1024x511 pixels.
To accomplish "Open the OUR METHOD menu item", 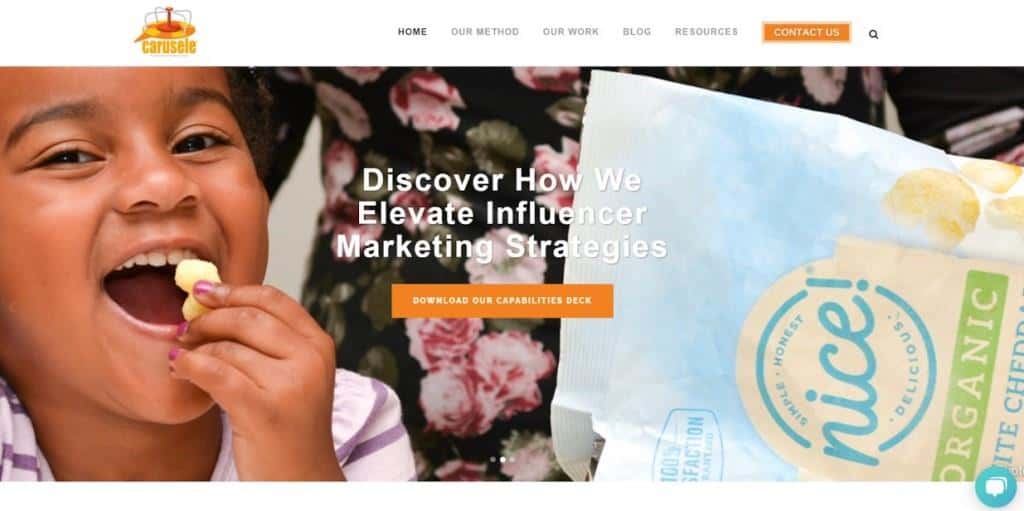I will click(485, 32).
